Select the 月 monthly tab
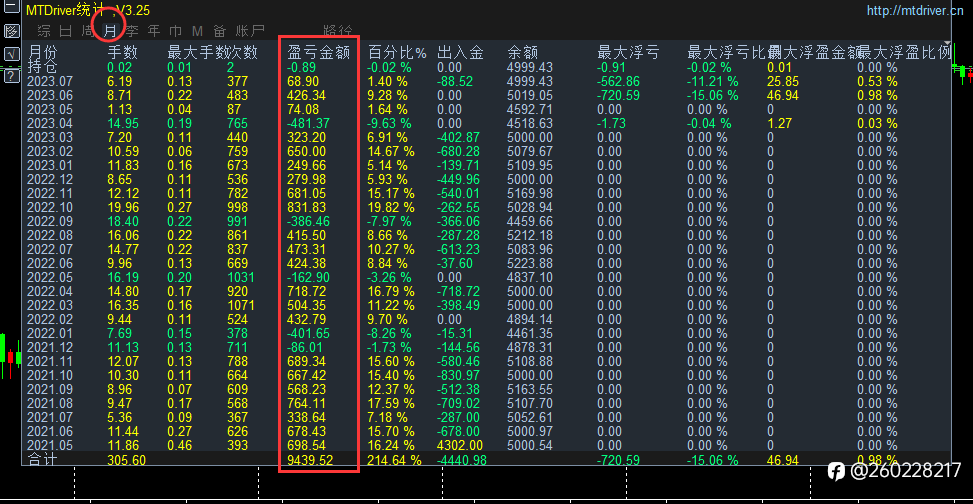The width and height of the screenshot is (973, 504). pyautogui.click(x=110, y=30)
